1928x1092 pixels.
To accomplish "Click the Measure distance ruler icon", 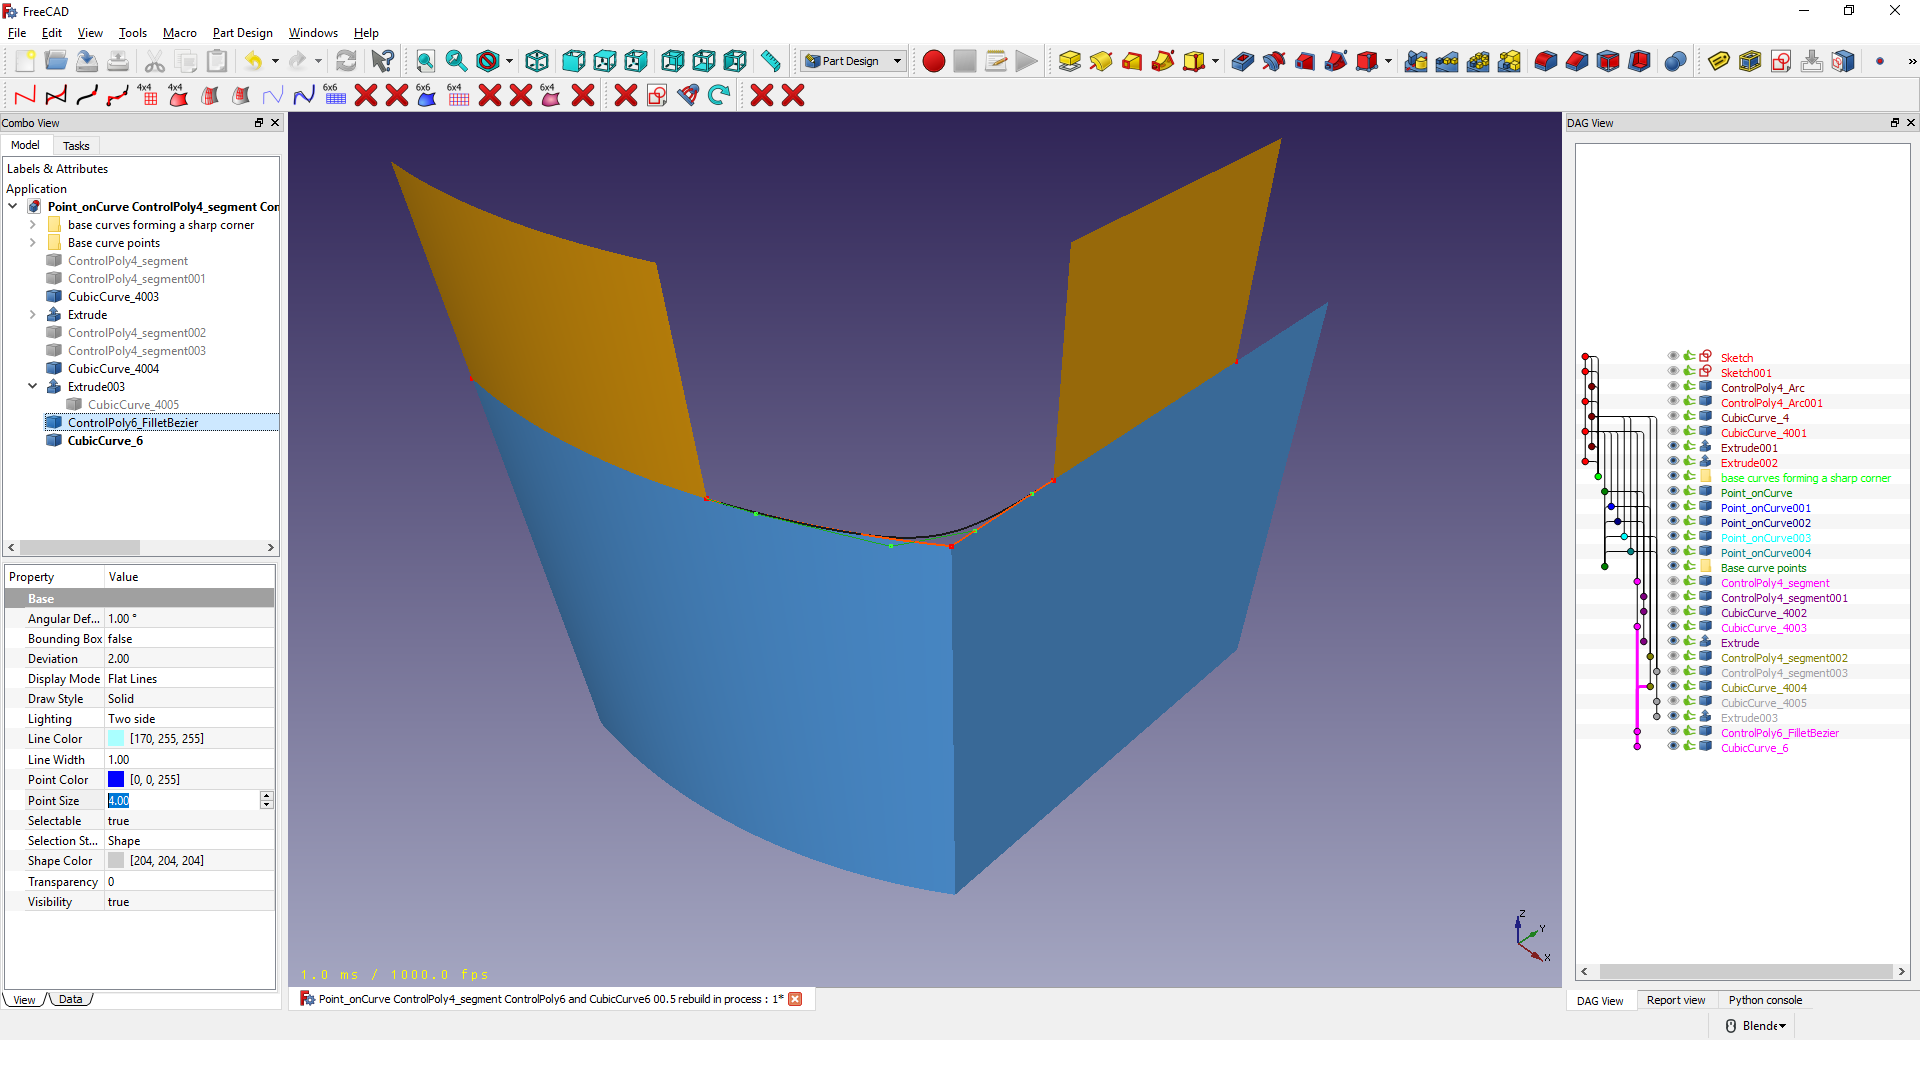I will coord(770,61).
